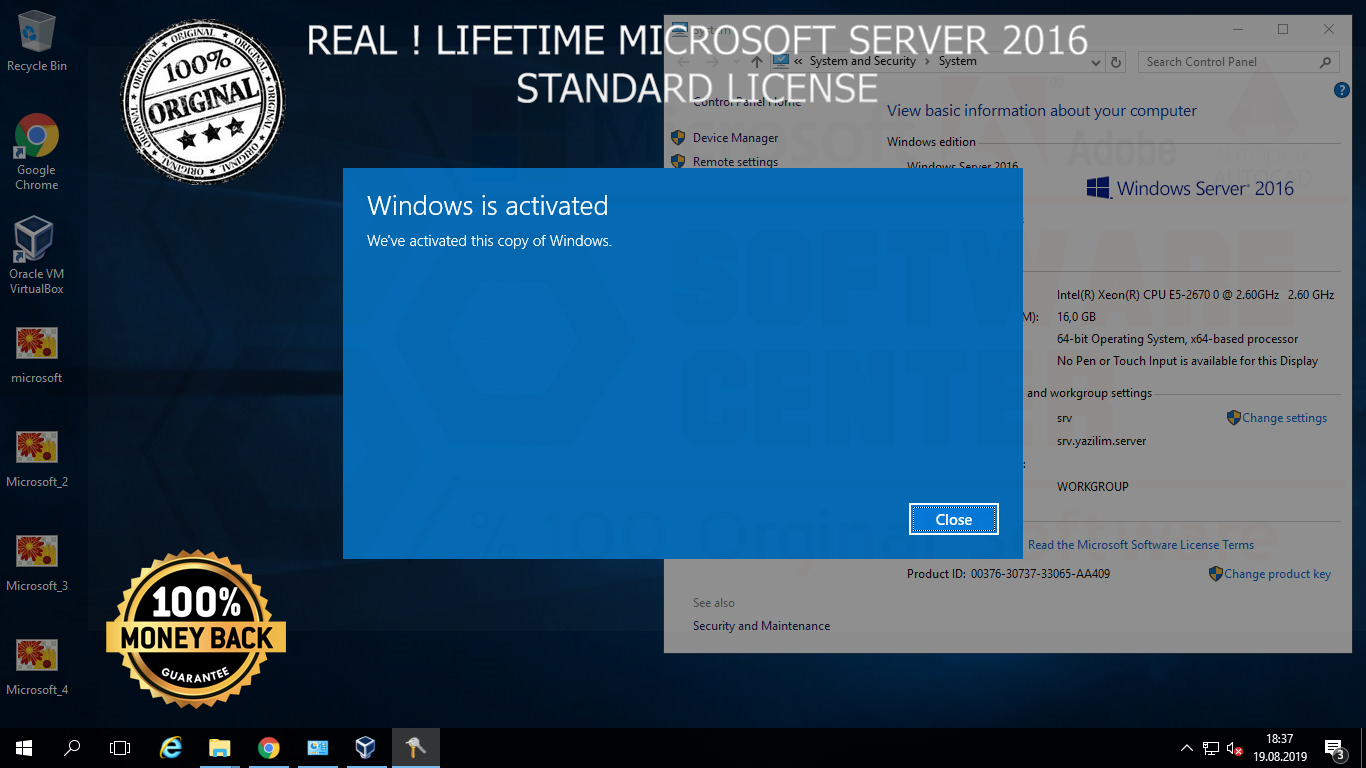Click the Product ID 00376-30737-33065-AA409 text

point(1008,574)
